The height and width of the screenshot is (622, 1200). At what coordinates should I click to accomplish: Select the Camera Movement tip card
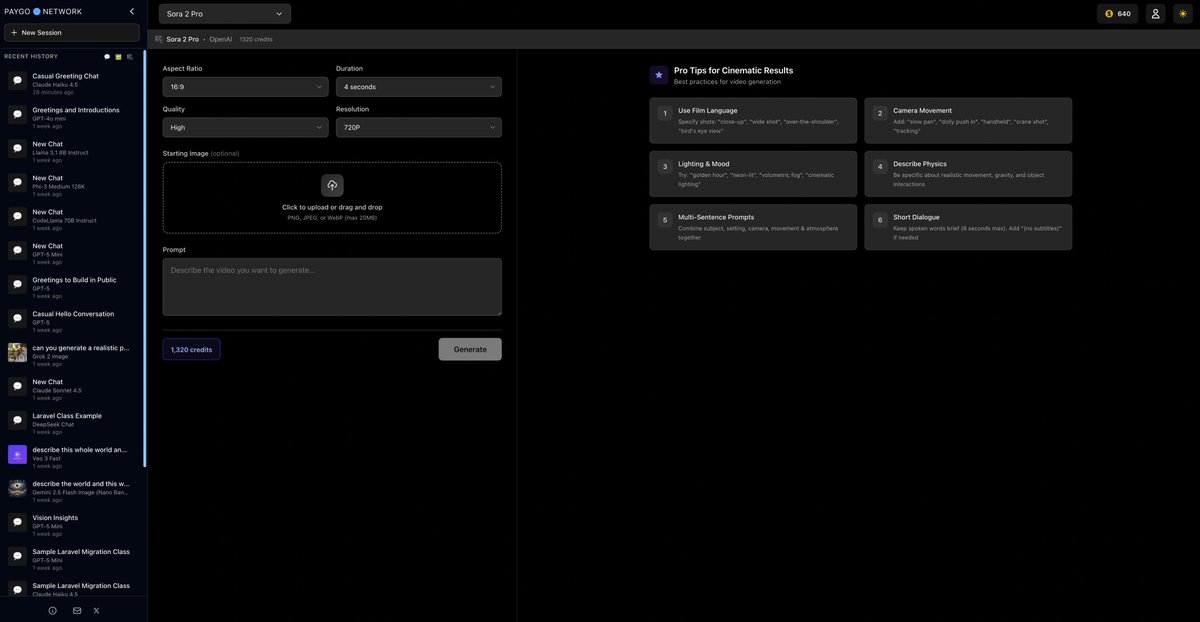968,121
